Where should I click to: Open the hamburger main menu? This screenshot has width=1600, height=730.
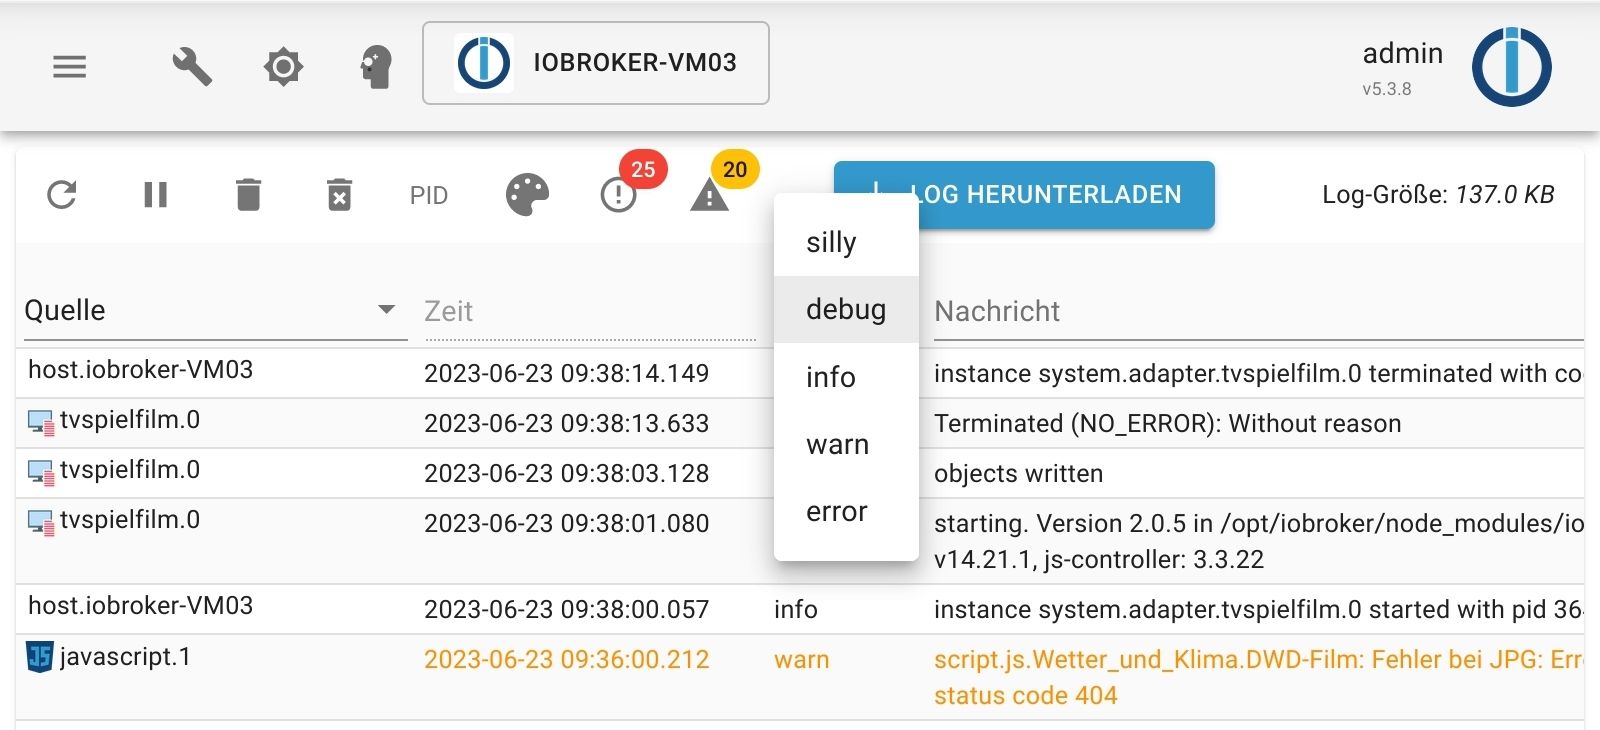(69, 67)
